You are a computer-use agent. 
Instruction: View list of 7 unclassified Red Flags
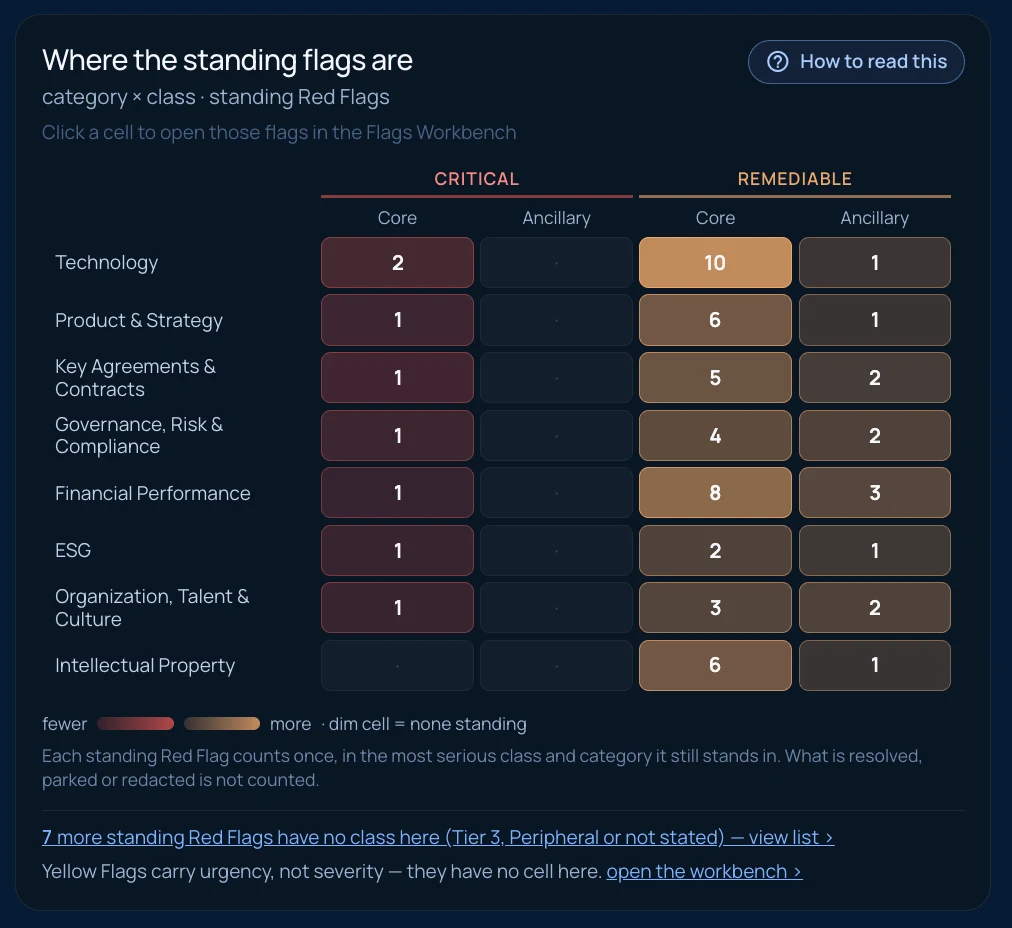click(x=438, y=837)
